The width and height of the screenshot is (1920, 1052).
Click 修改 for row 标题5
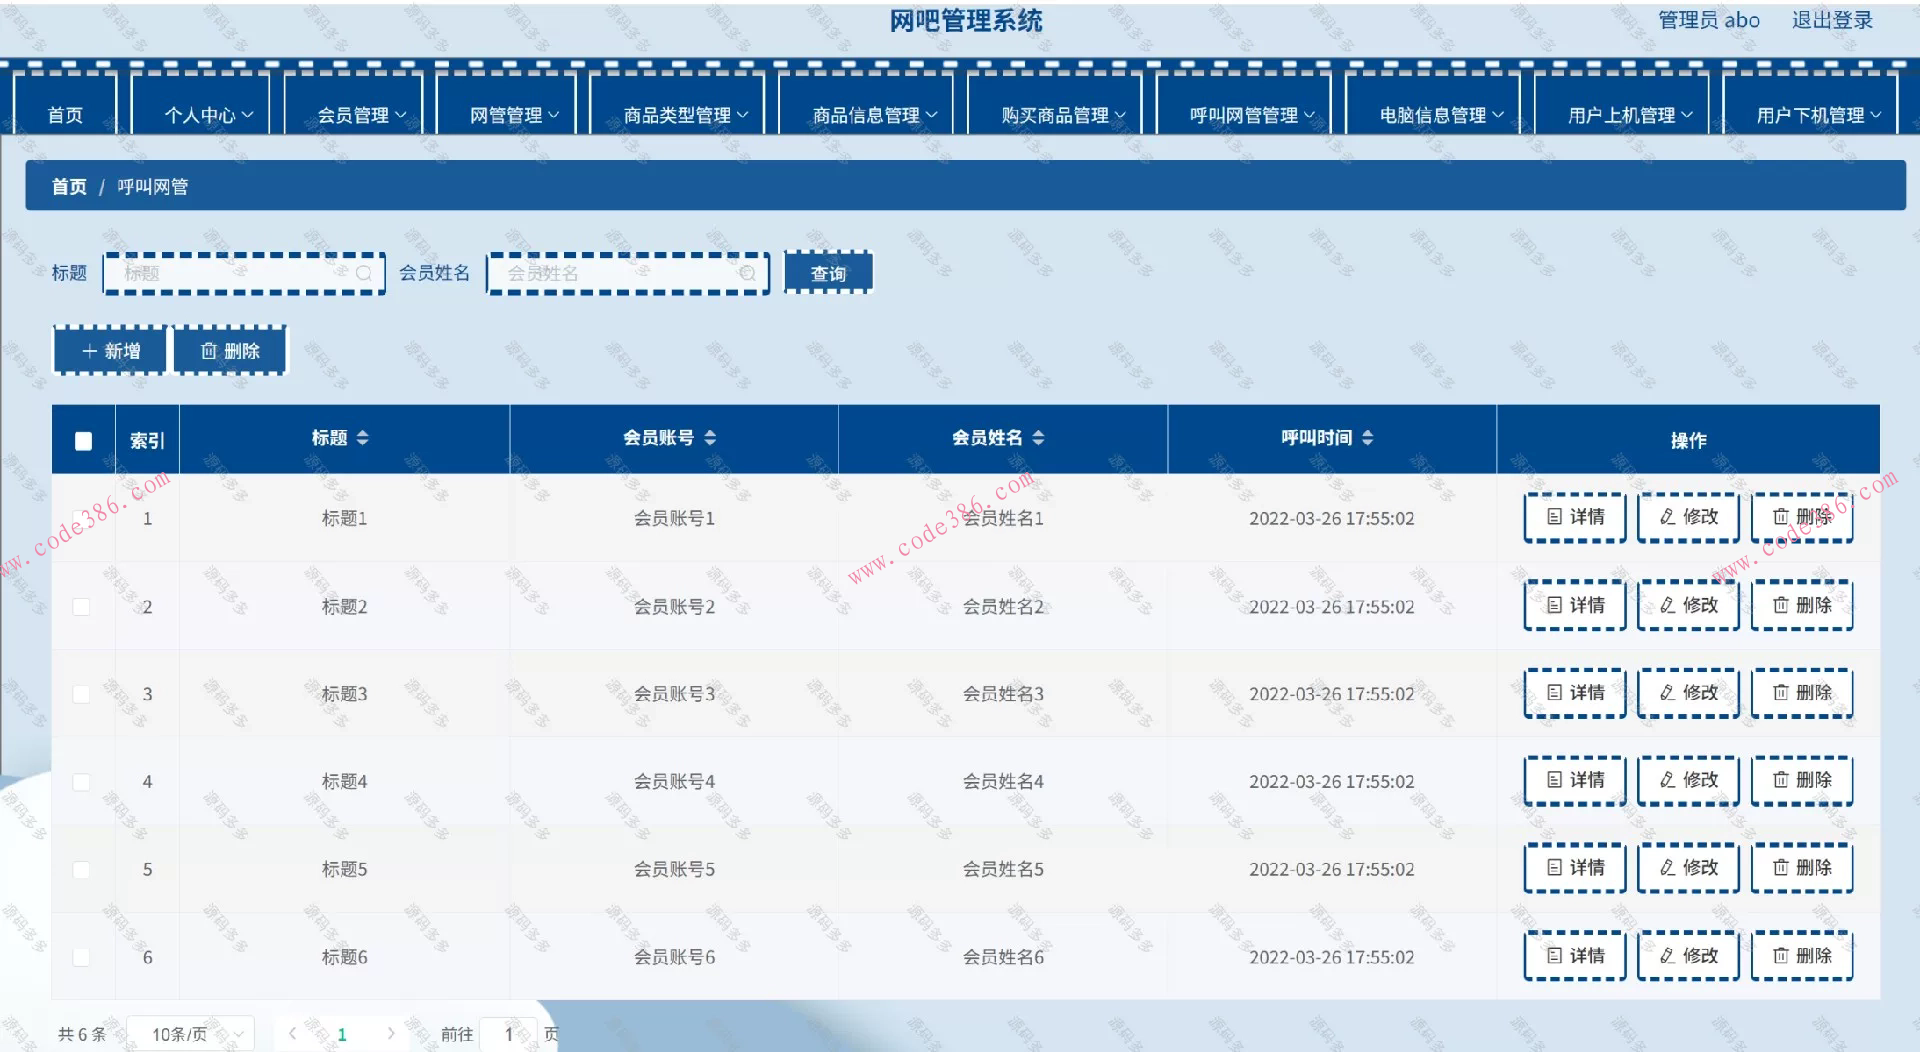[x=1688, y=868]
